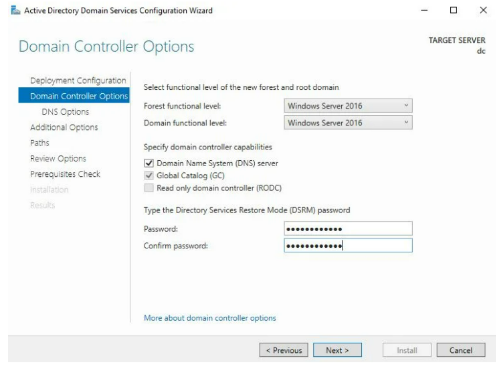Maximize the configuration wizard window

453,10
